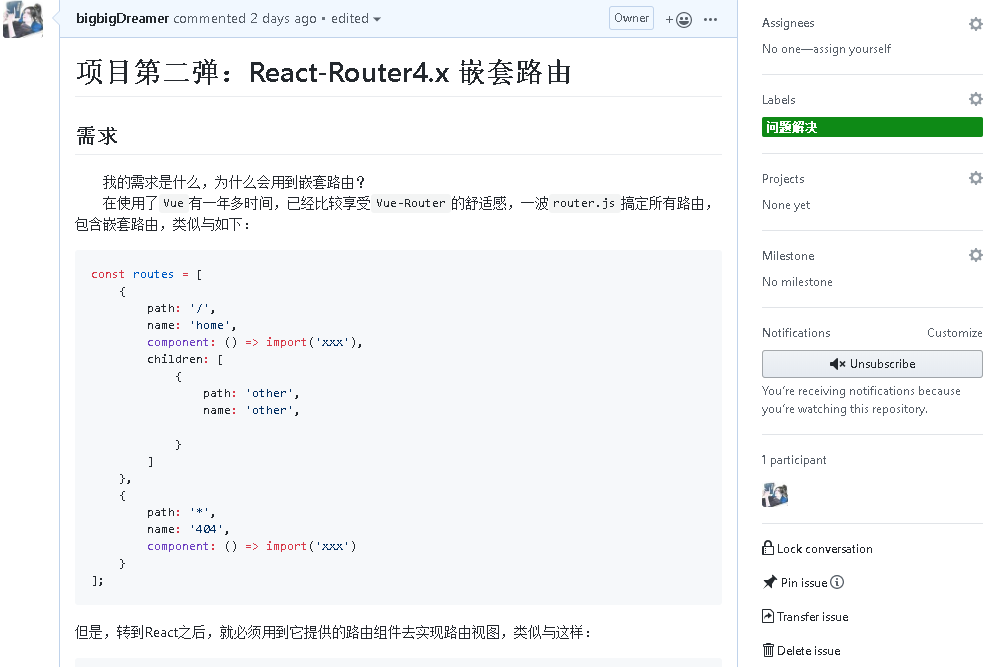Click the code line path: '*'

click(x=181, y=512)
